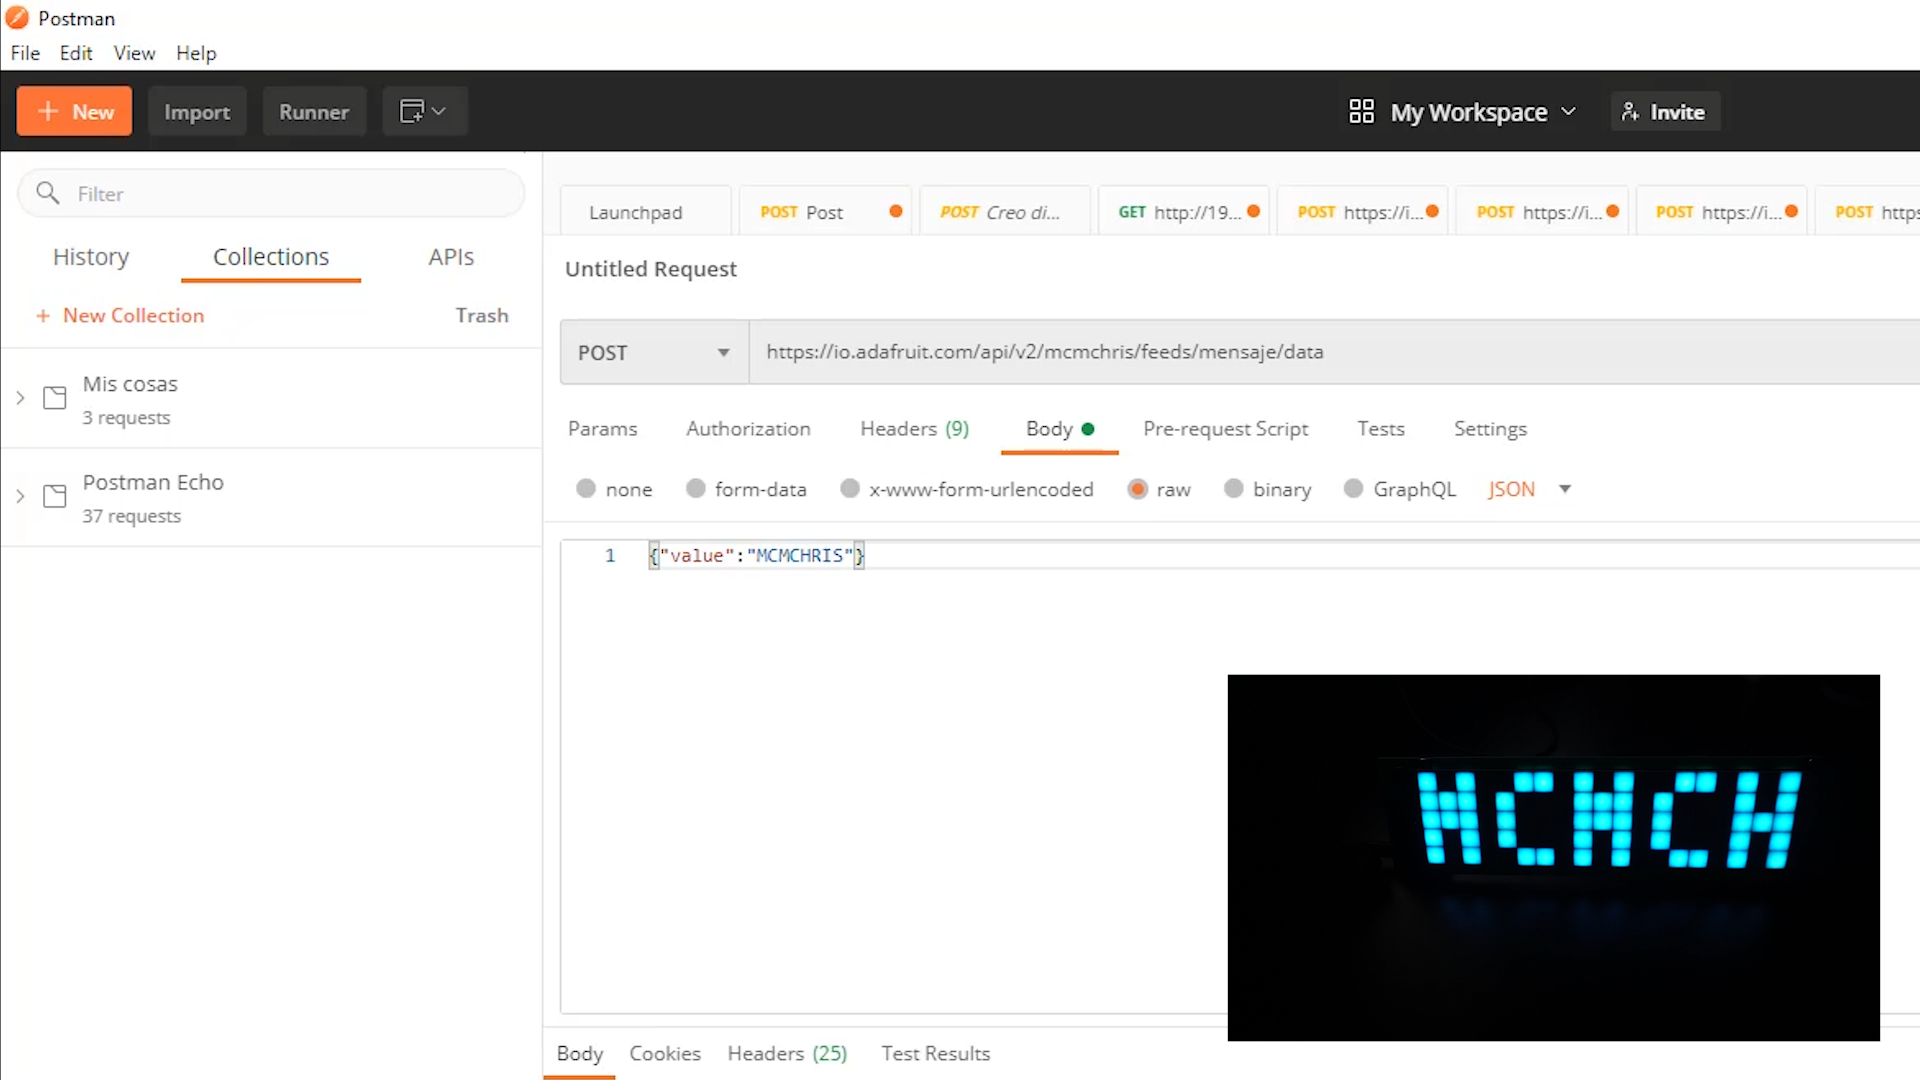
Task: Open the Trash link
Action: coord(482,315)
